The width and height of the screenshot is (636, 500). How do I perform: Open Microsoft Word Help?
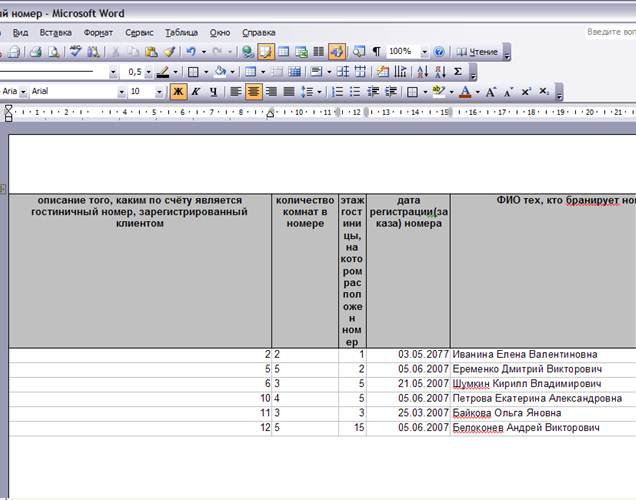pyautogui.click(x=439, y=52)
